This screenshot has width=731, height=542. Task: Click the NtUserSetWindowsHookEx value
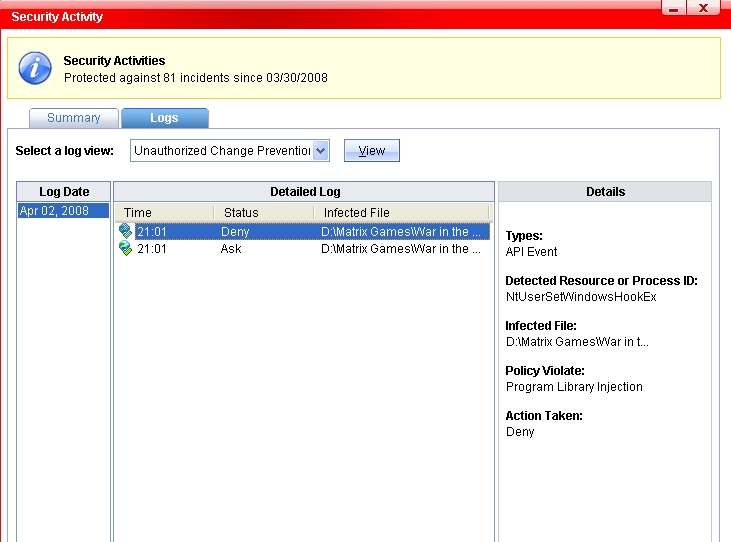pos(581,297)
